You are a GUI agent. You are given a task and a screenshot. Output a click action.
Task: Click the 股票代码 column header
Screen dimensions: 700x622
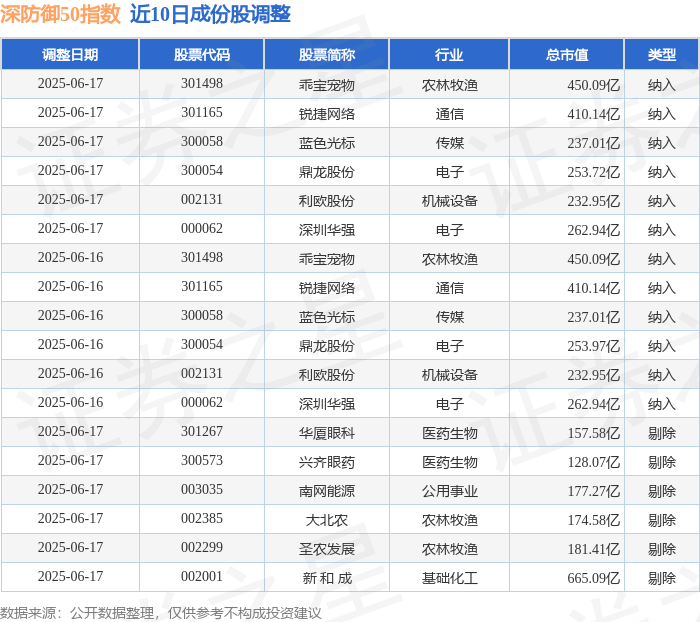point(202,54)
